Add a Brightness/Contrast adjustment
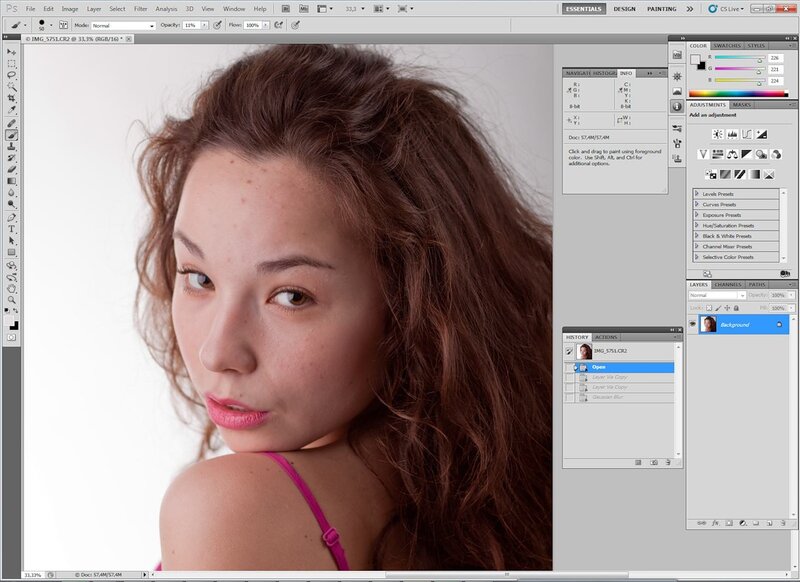The width and height of the screenshot is (800, 582). (717, 135)
